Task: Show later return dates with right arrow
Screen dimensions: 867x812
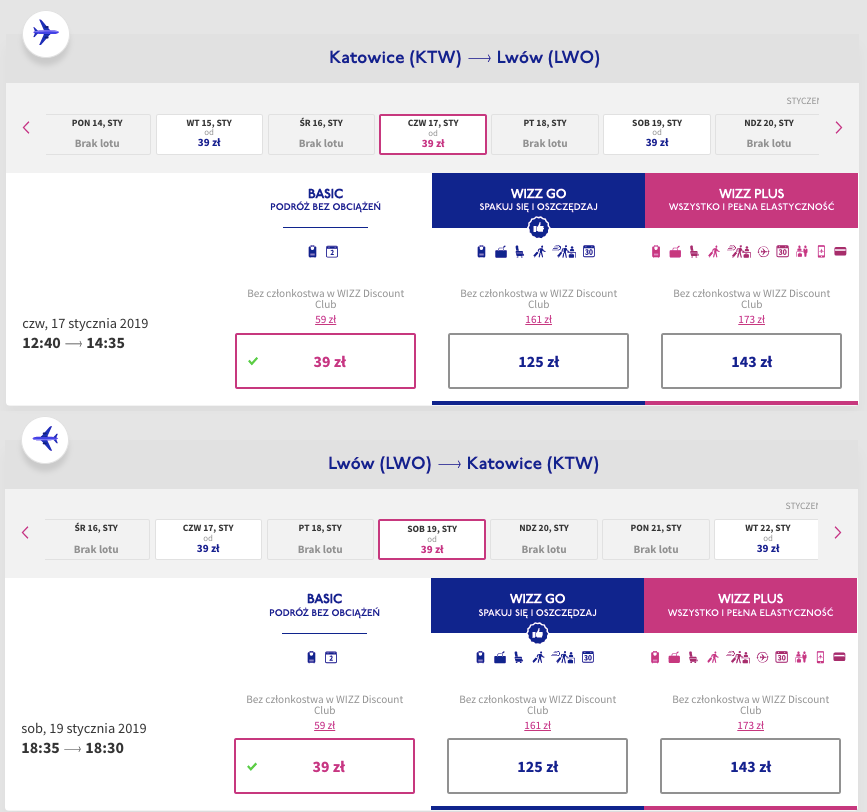Action: [839, 532]
